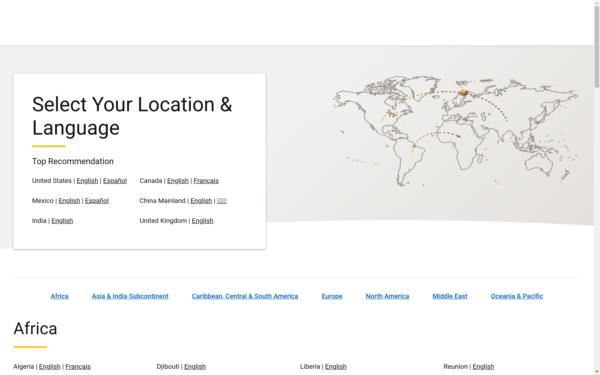
Task: Go to Oceania & Pacific region tab
Action: [517, 296]
